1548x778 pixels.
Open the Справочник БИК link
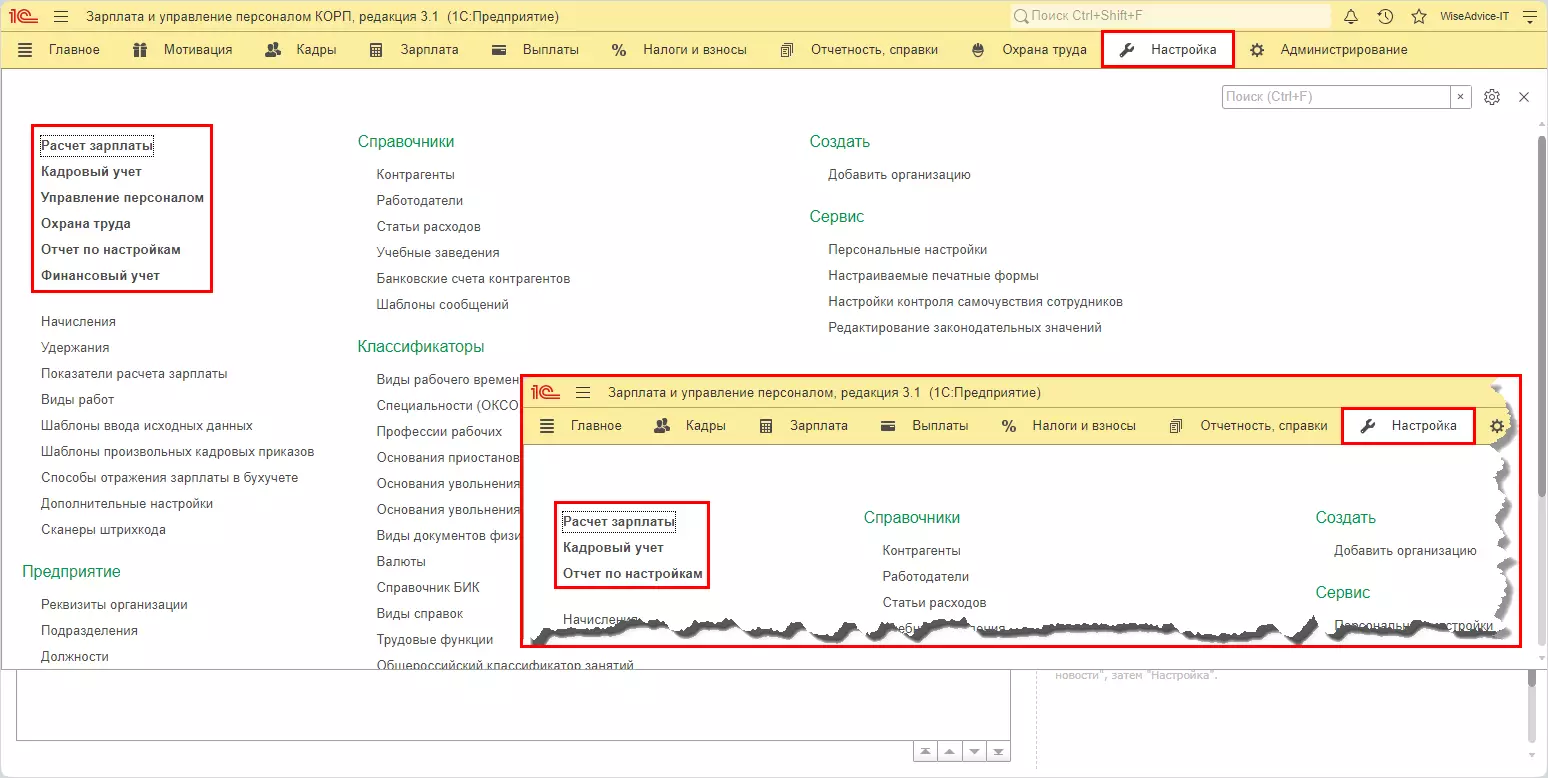[x=427, y=588]
